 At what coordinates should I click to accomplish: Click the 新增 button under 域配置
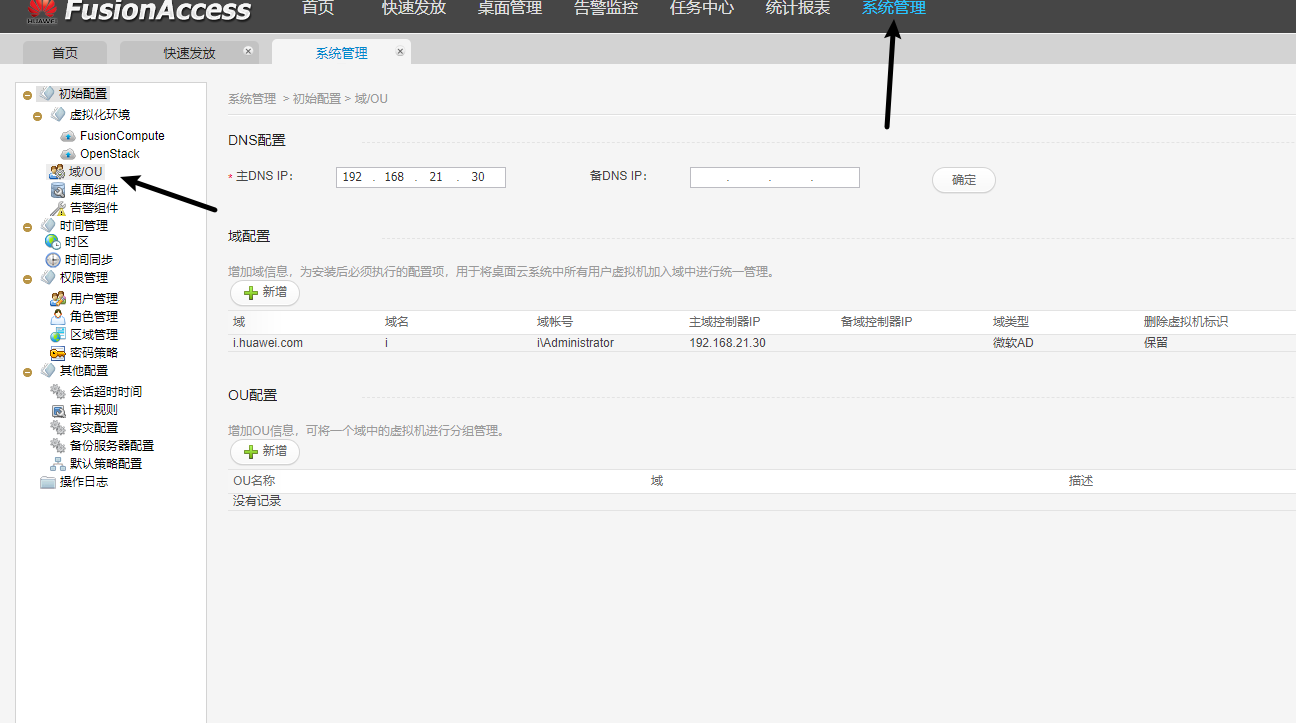click(x=264, y=292)
